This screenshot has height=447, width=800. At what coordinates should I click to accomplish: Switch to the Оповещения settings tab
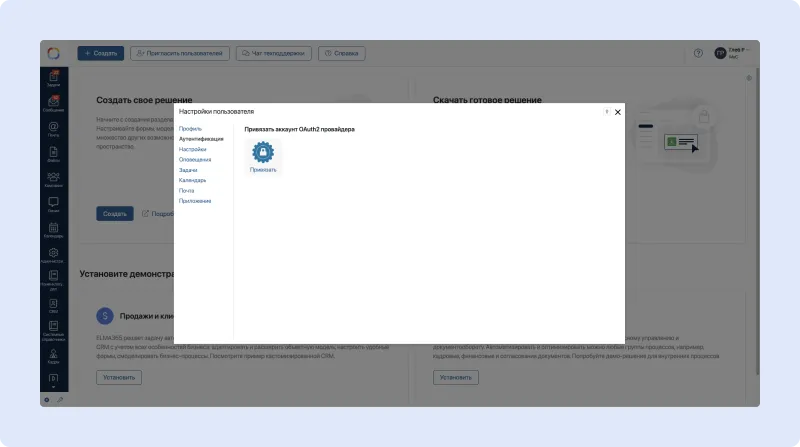pyautogui.click(x=195, y=160)
